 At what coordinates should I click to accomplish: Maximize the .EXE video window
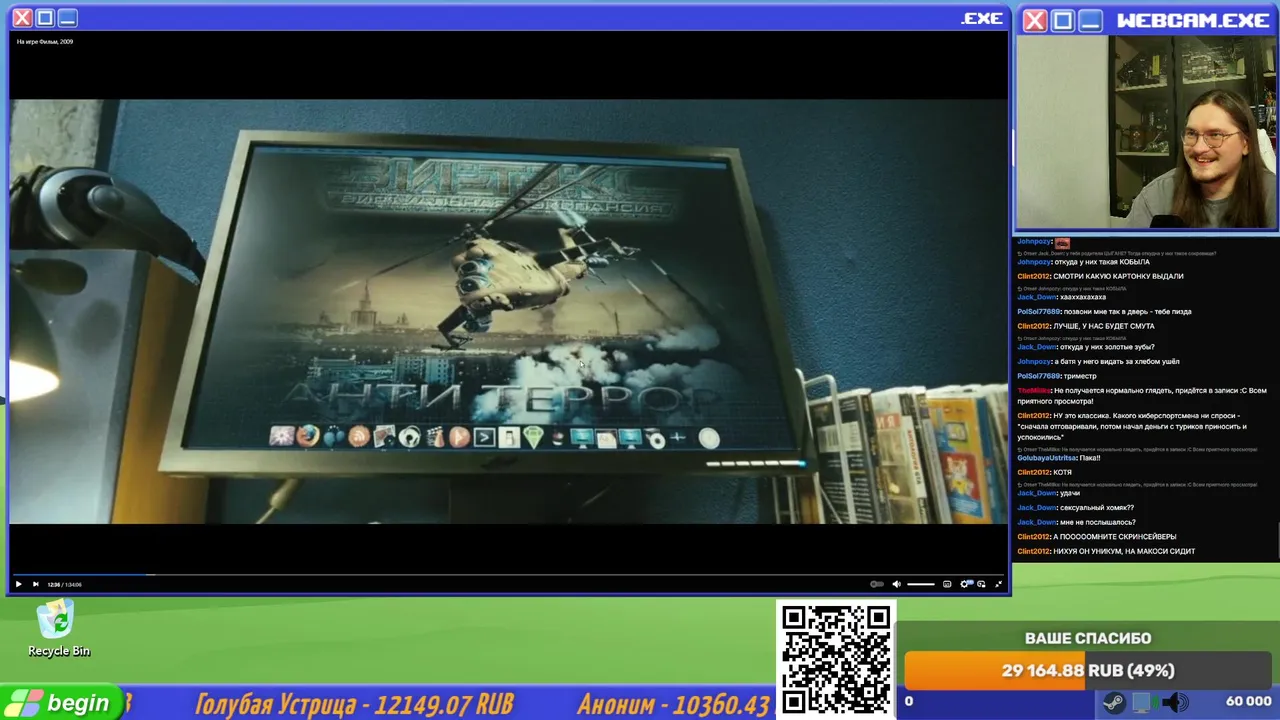point(45,18)
